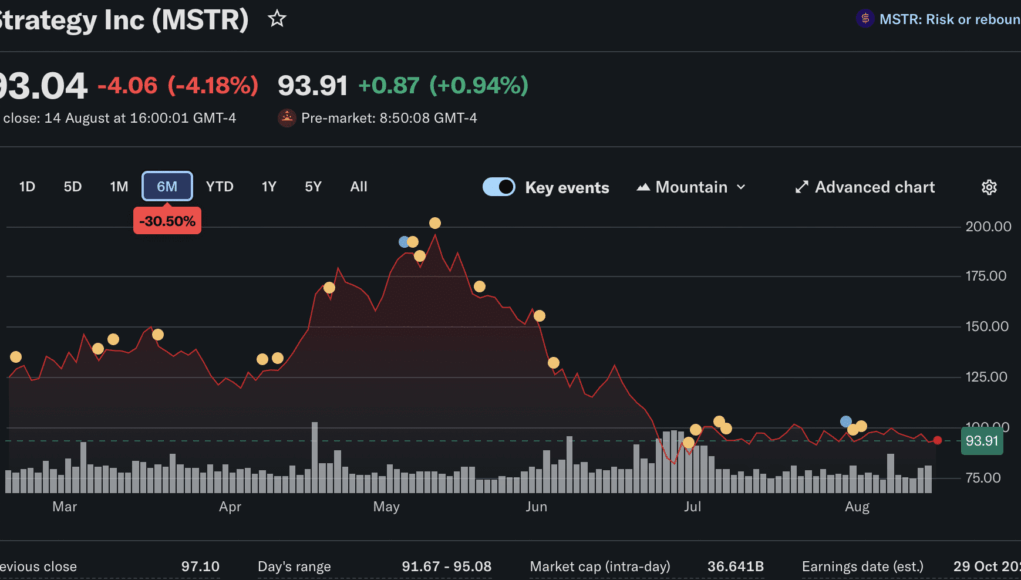Click the blue key event dot before August

846,421
